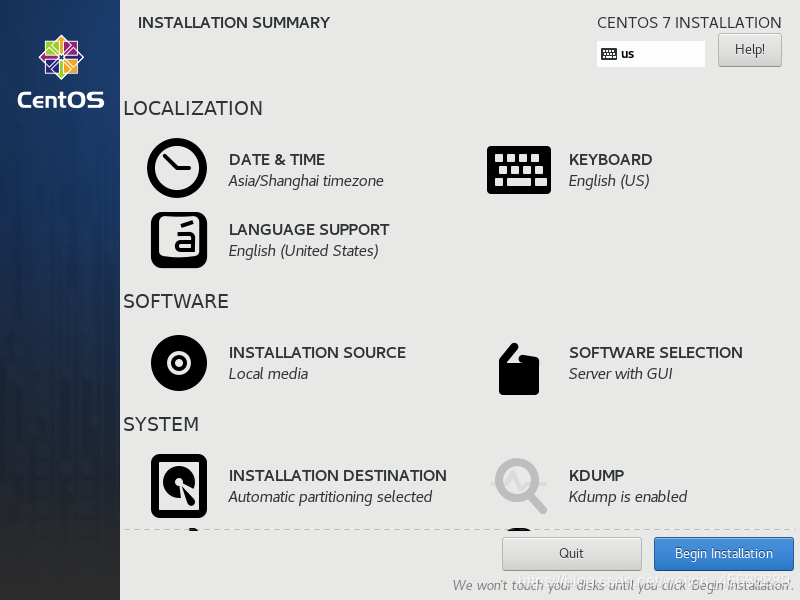Viewport: 800px width, 600px height.
Task: Open DATE & TIME settings label
Action: (x=277, y=160)
